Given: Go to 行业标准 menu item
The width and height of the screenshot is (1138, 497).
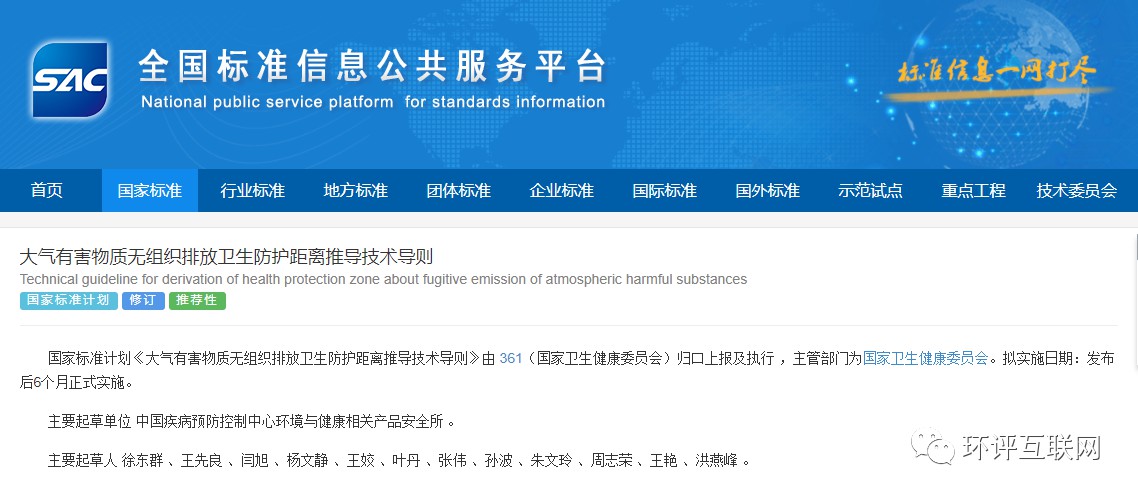Looking at the screenshot, I should point(253,190).
